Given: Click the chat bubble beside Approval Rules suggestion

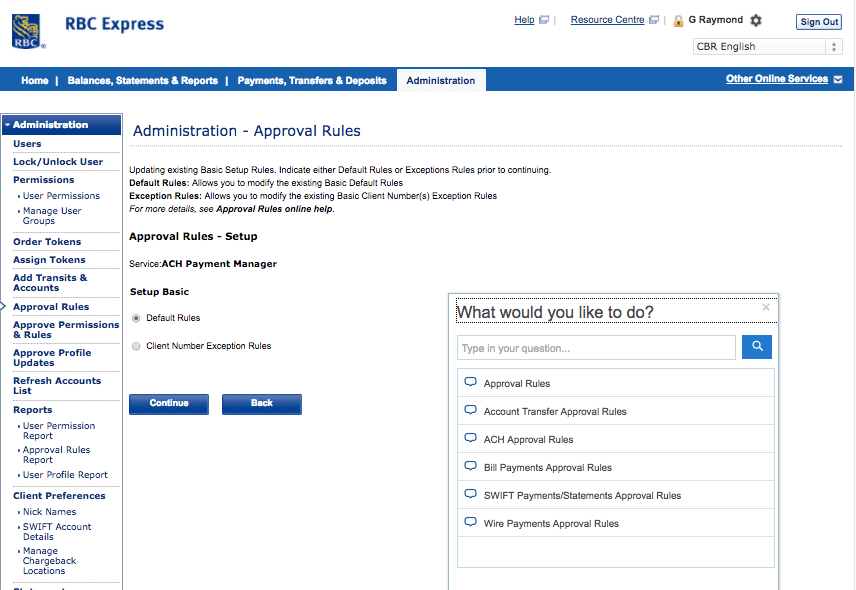Looking at the screenshot, I should (x=470, y=383).
